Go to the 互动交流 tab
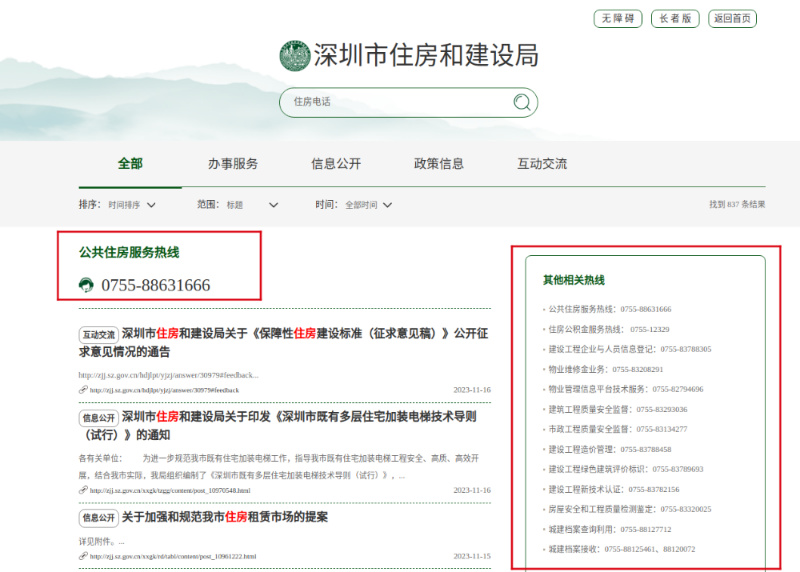Image resolution: width=800 pixels, height=572 pixels. point(542,164)
